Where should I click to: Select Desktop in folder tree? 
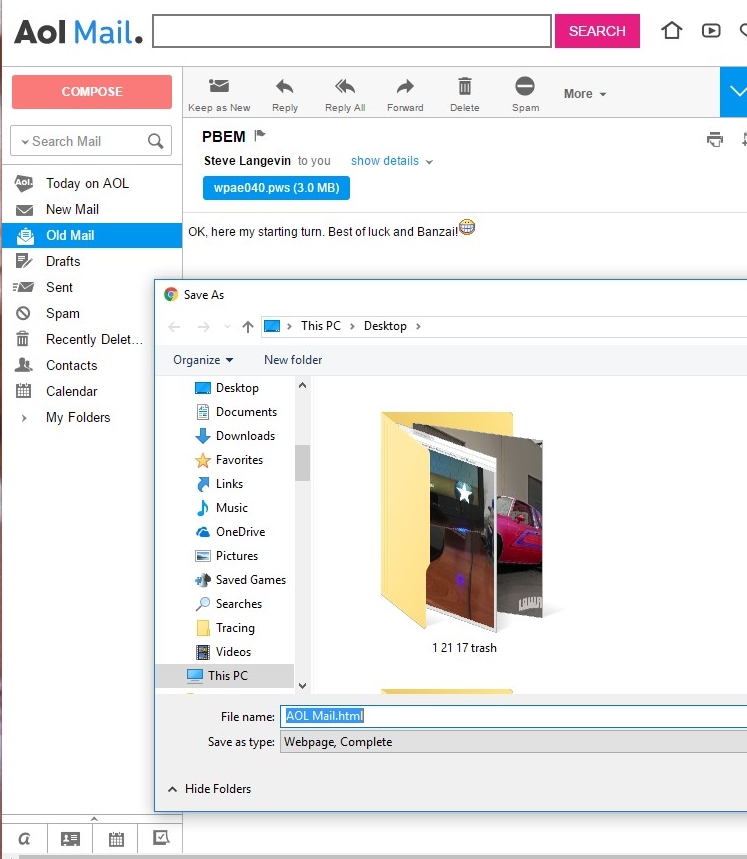[237, 388]
